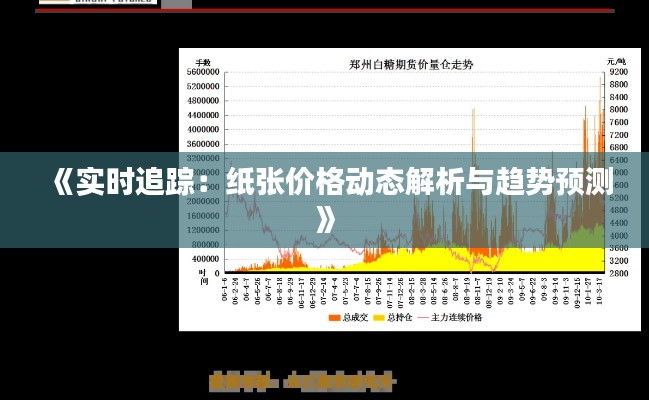The height and width of the screenshot is (400, 649).
Task: Click the 5600000 left axis value
Action: 203,72
